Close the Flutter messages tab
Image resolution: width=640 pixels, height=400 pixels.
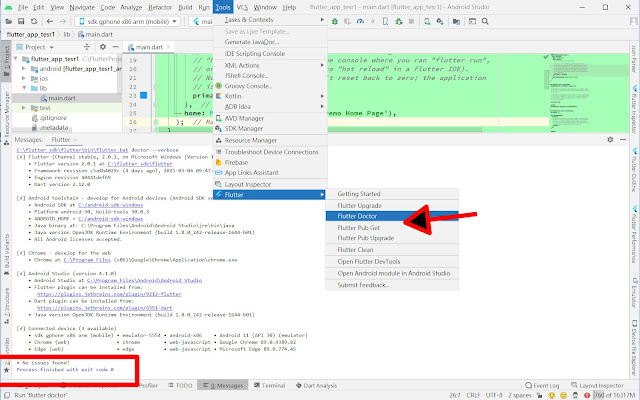coord(76,140)
